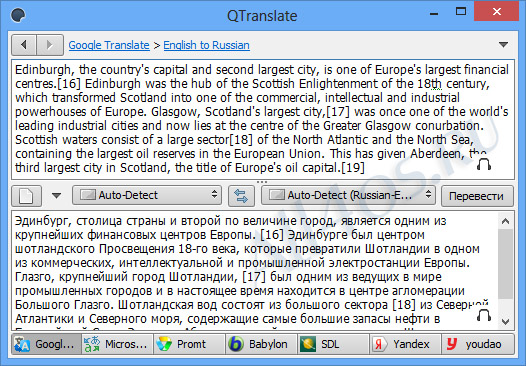Select the SDL translation service tab

click(x=333, y=344)
